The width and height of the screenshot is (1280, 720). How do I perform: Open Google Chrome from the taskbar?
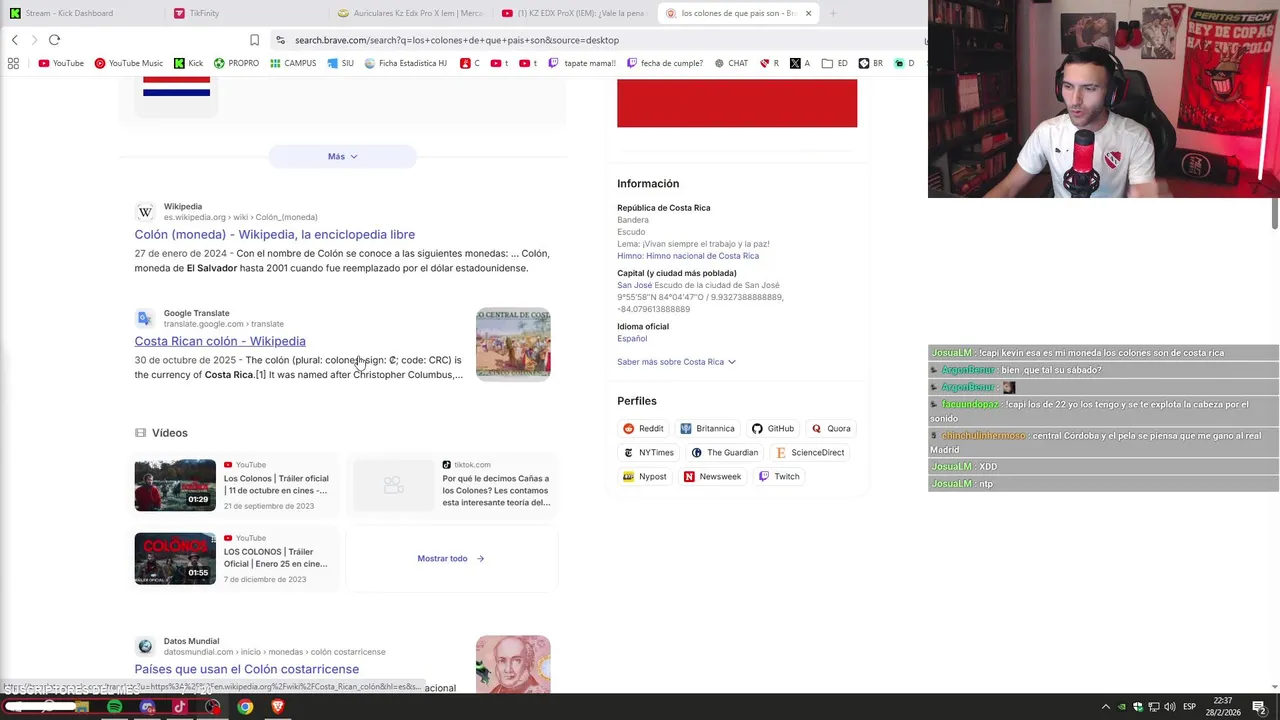(245, 707)
